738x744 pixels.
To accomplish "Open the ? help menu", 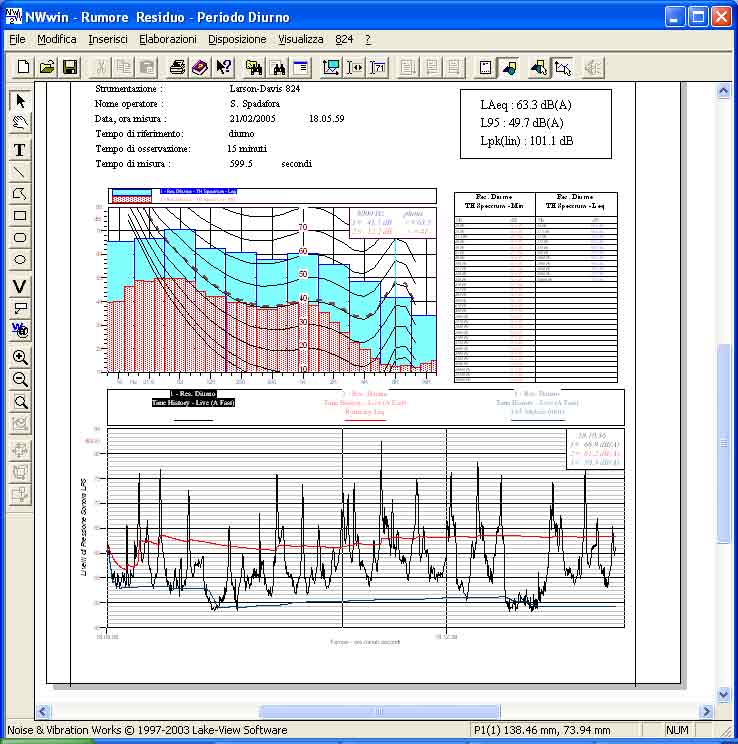I will (x=368, y=39).
